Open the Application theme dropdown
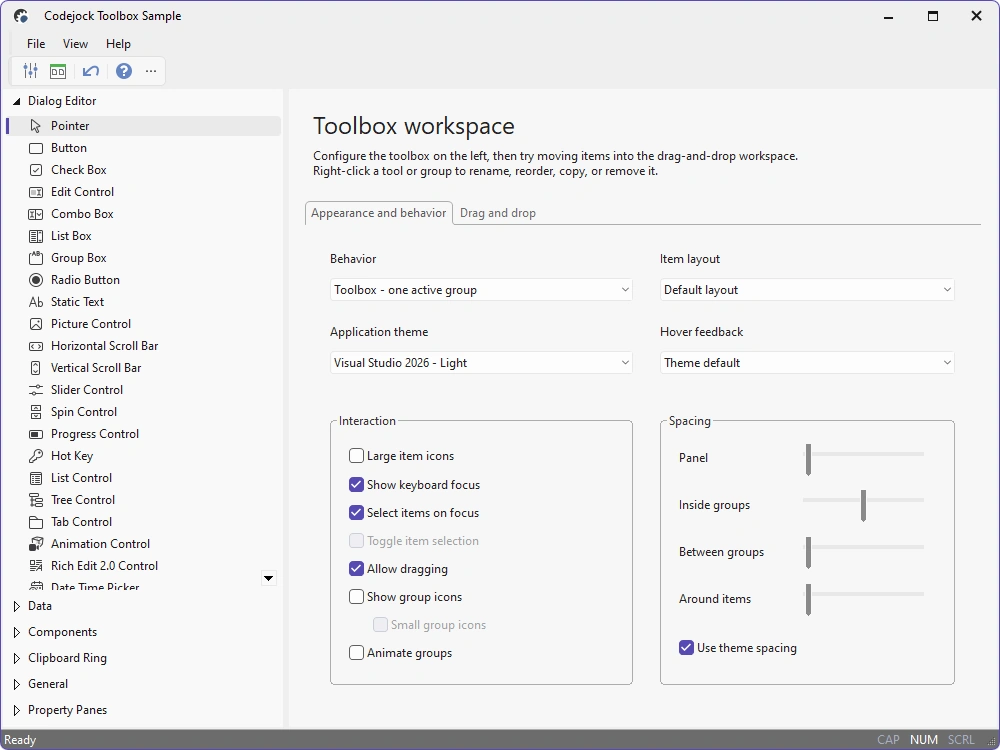 [481, 363]
